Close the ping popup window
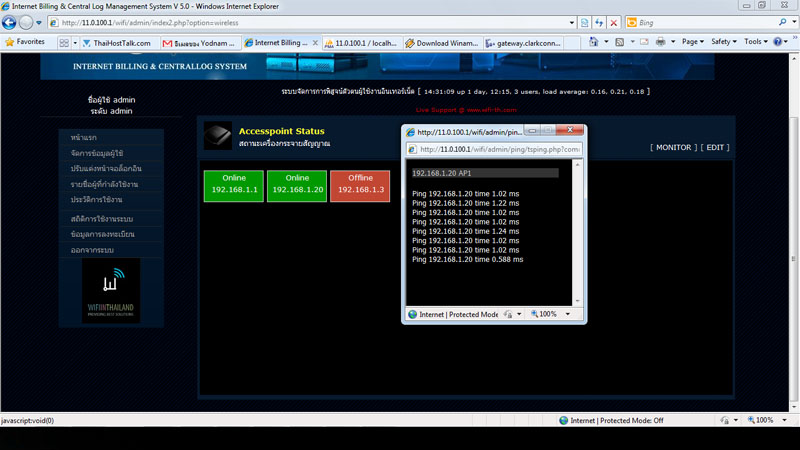This screenshot has width=800, height=450. pos(570,130)
